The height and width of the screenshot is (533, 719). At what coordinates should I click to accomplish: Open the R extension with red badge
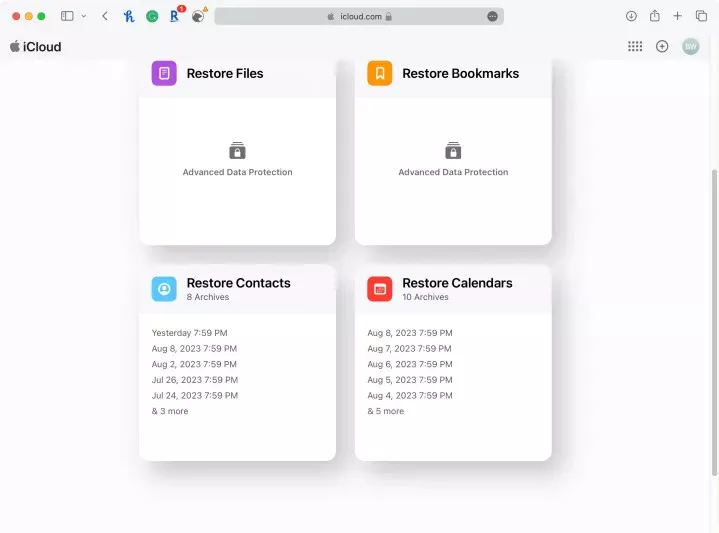coord(175,16)
